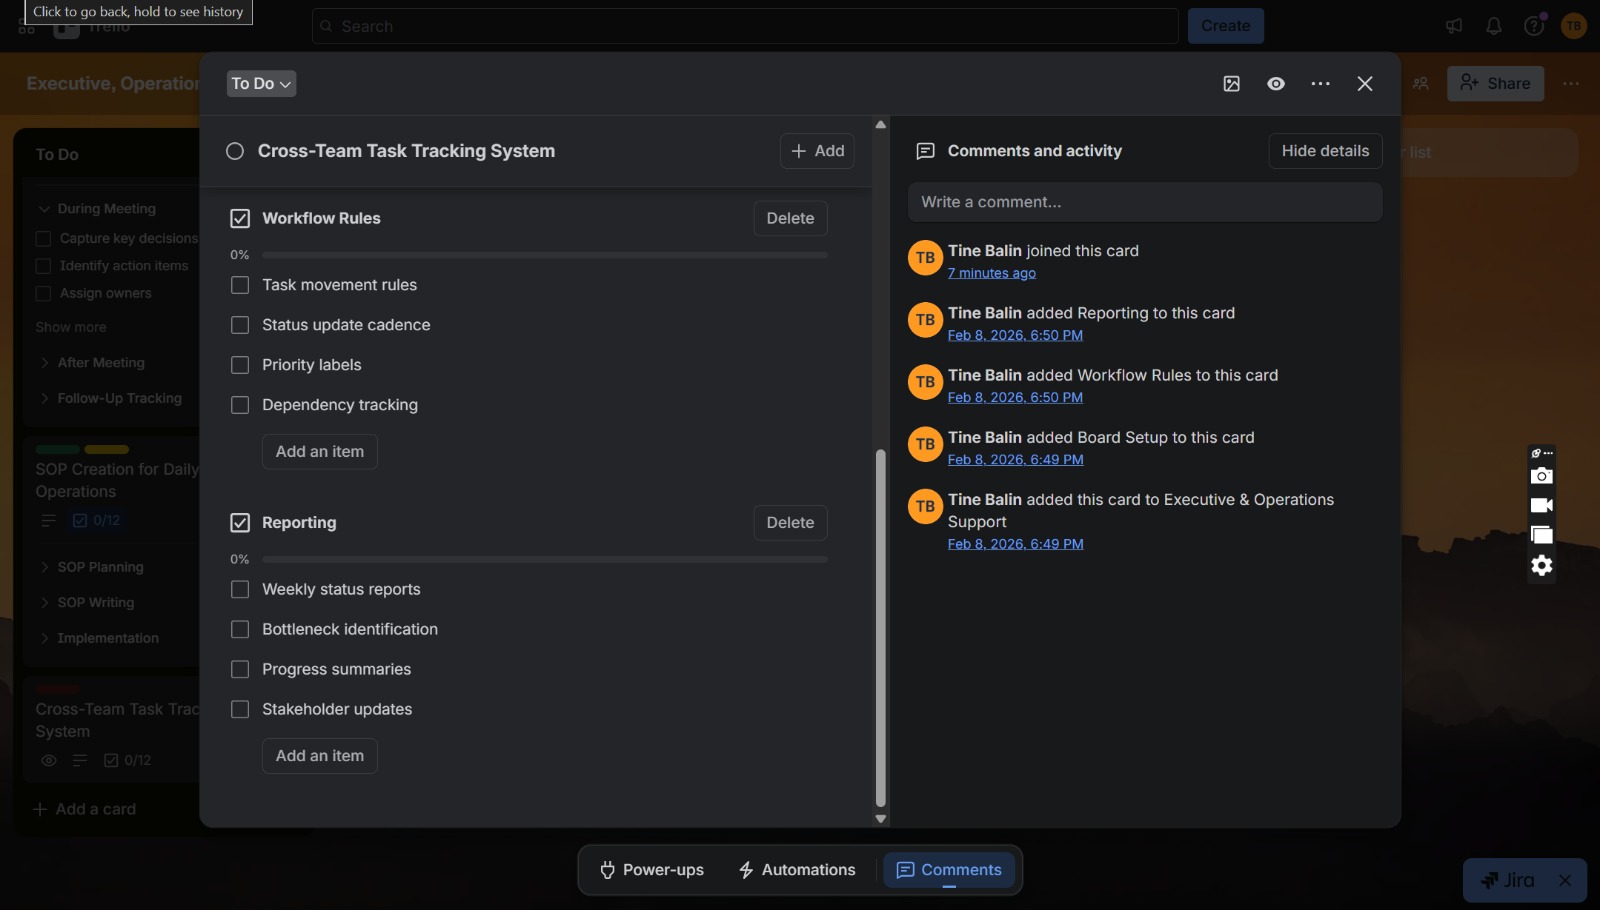The width and height of the screenshot is (1600, 910).
Task: Click the 0/12 checklist badge on Cross-Team card
Action: tap(128, 760)
